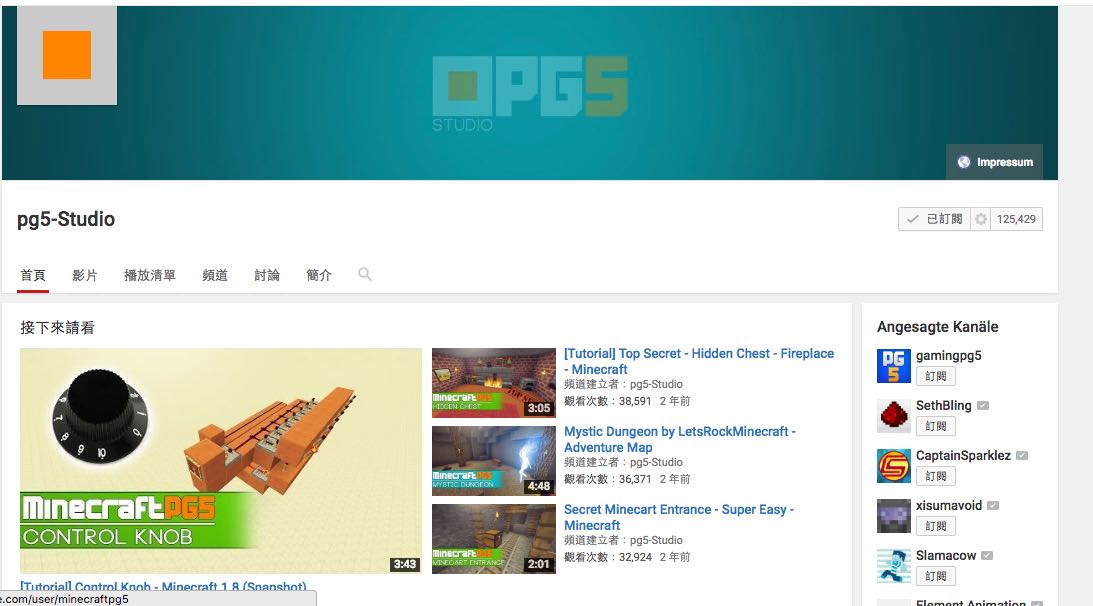Click the Angesagte Kanäle heading

[938, 326]
